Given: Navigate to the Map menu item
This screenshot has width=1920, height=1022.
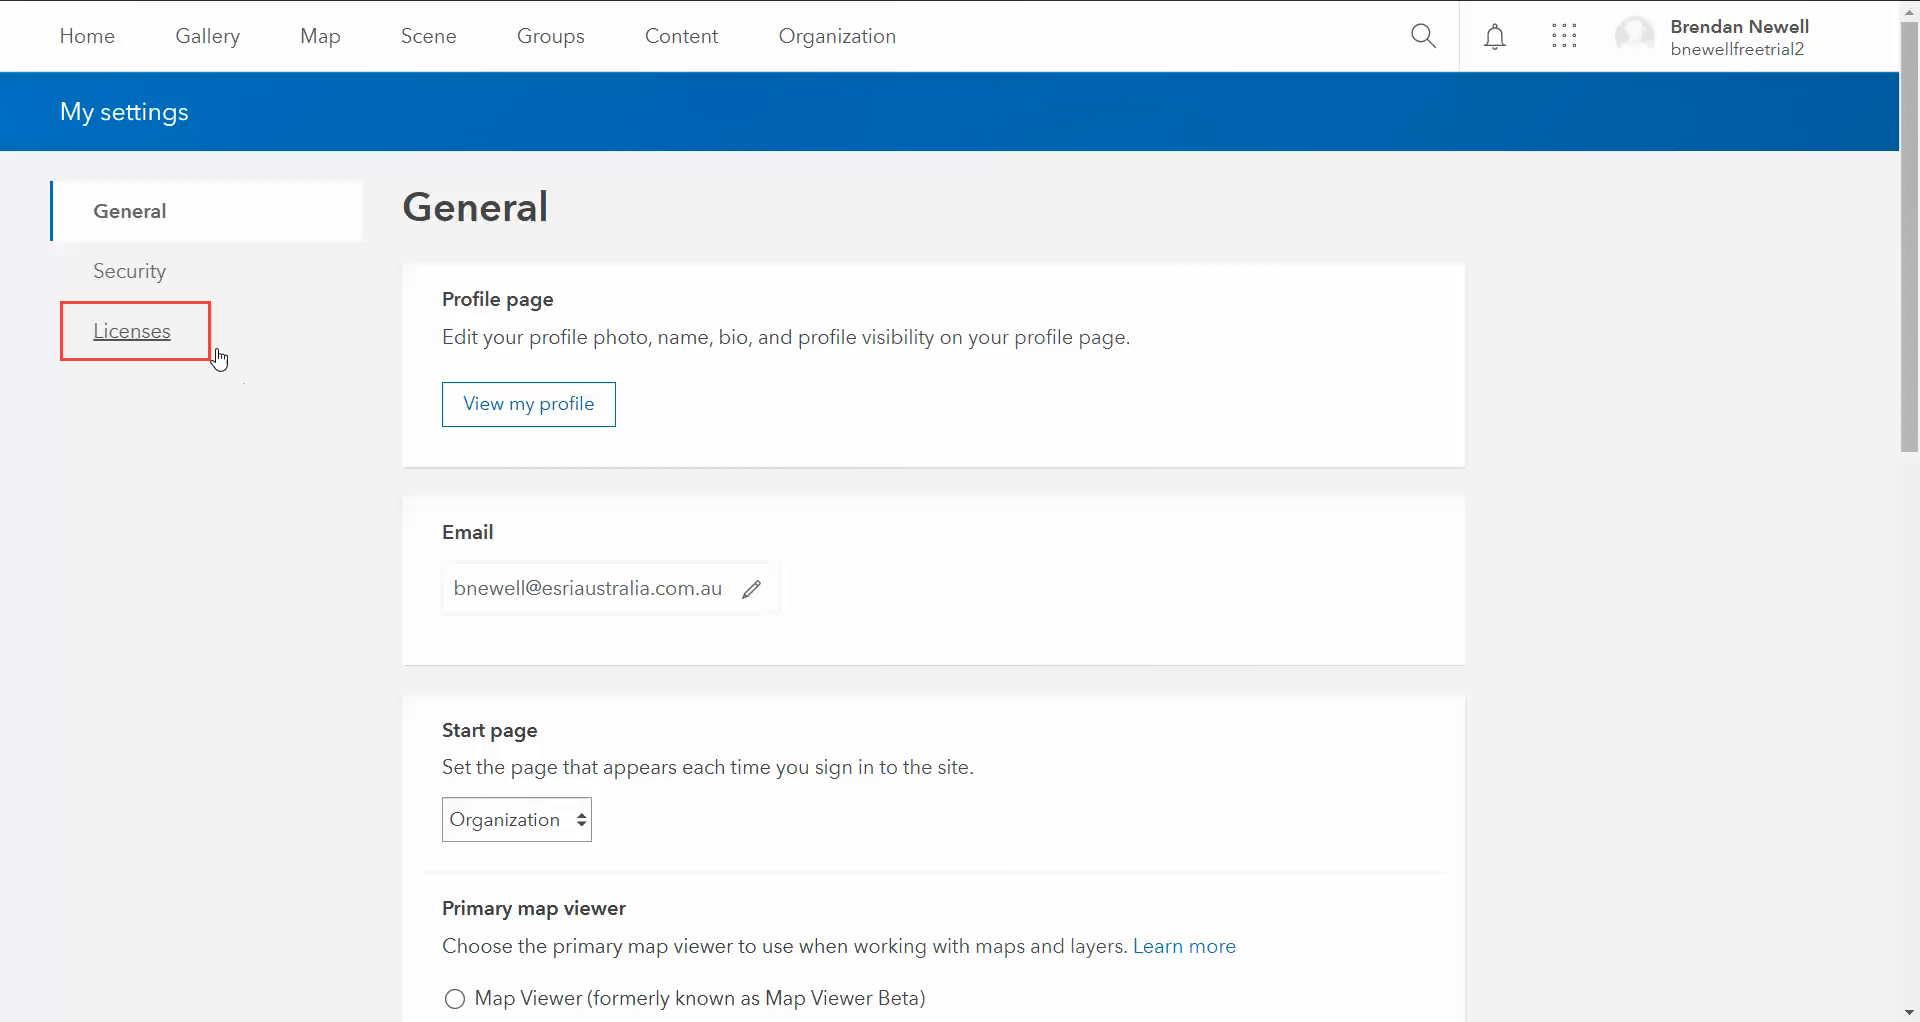Looking at the screenshot, I should [320, 36].
